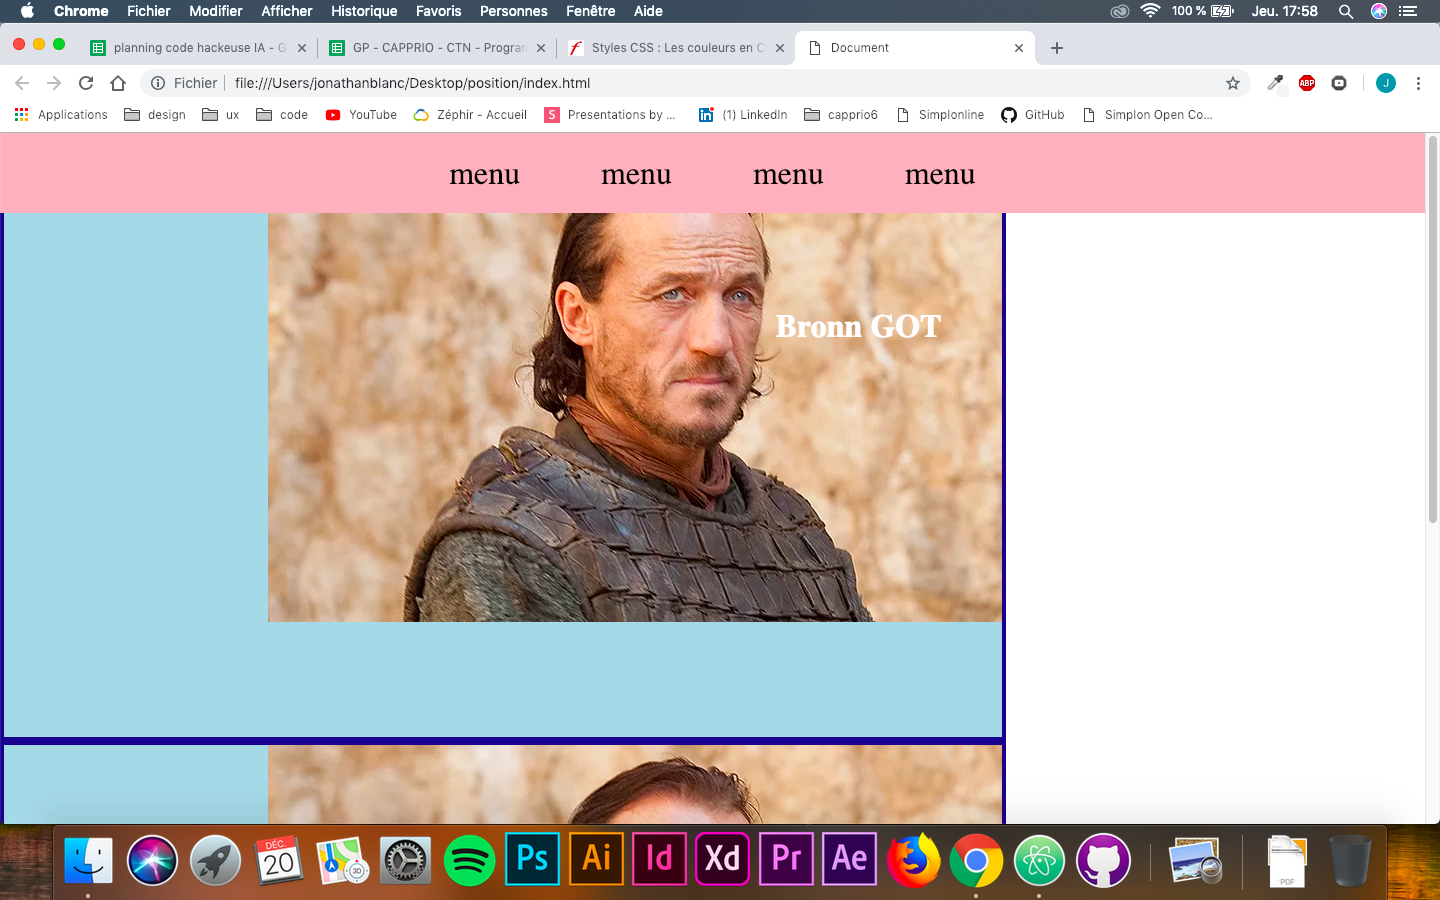Open the Adblock Plus extension

1307,83
